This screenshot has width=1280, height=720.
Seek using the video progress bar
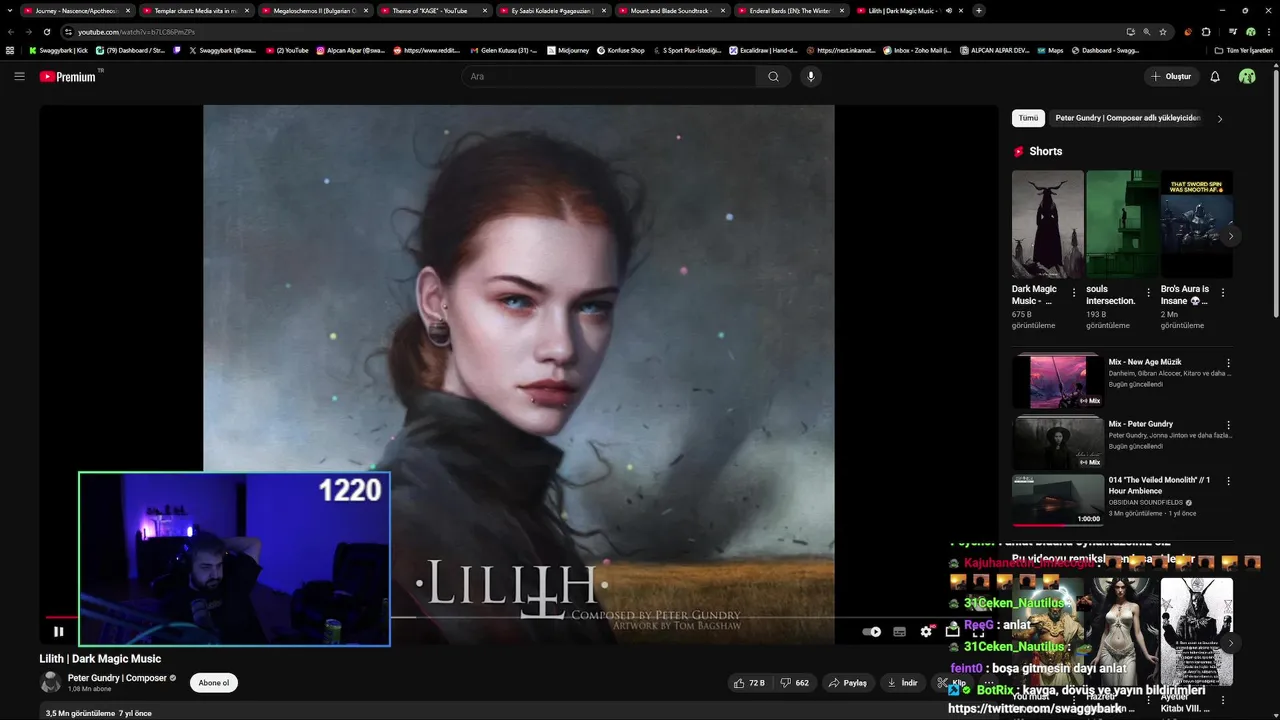pyautogui.click(x=519, y=616)
